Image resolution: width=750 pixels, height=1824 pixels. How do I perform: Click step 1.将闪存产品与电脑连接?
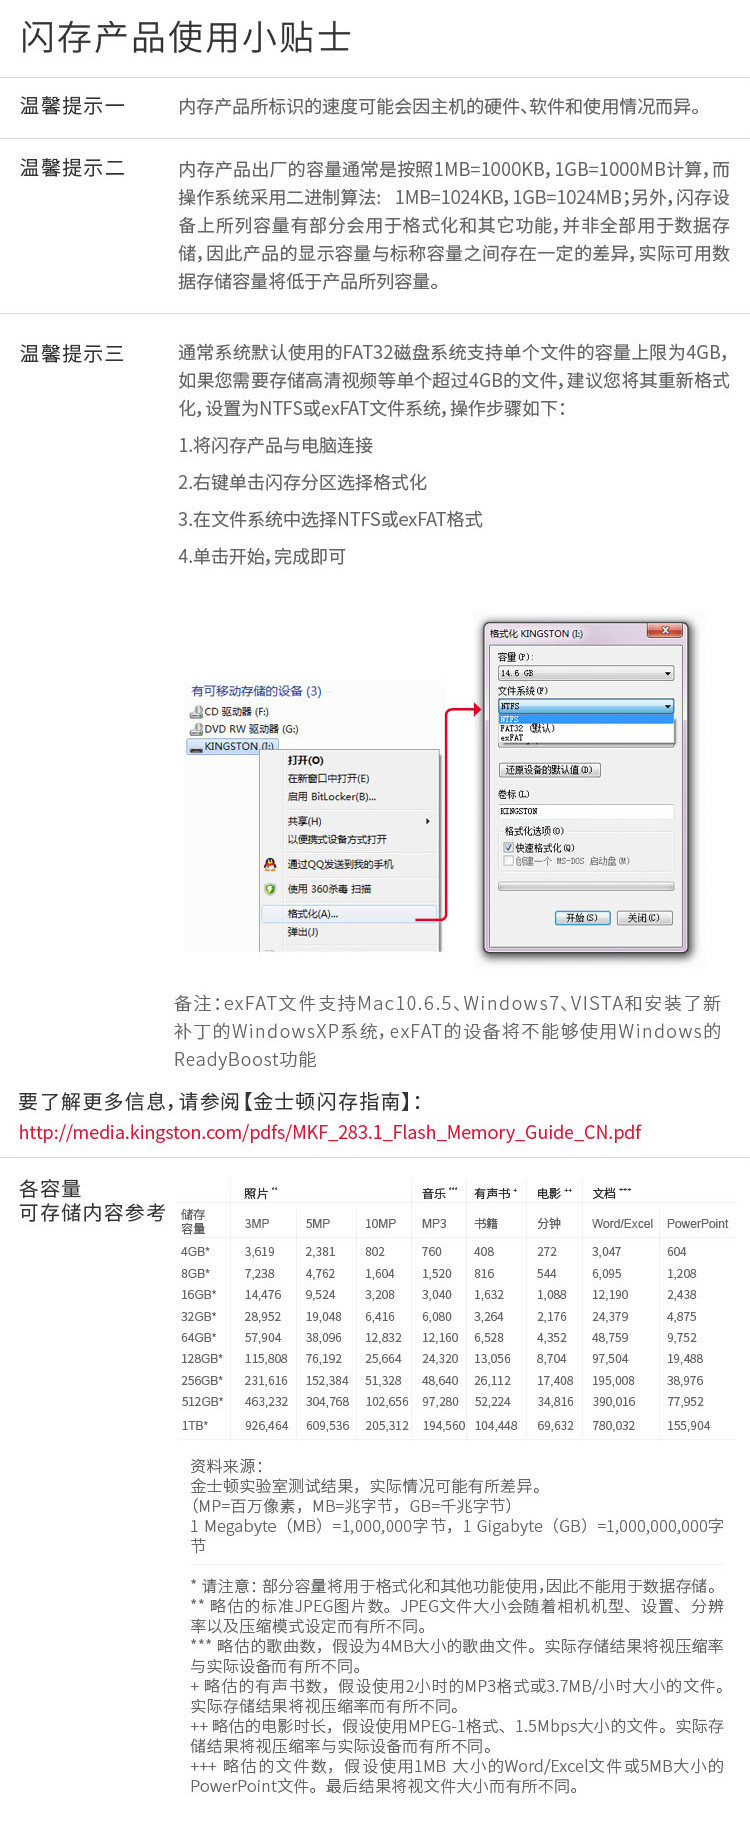[x=276, y=446]
